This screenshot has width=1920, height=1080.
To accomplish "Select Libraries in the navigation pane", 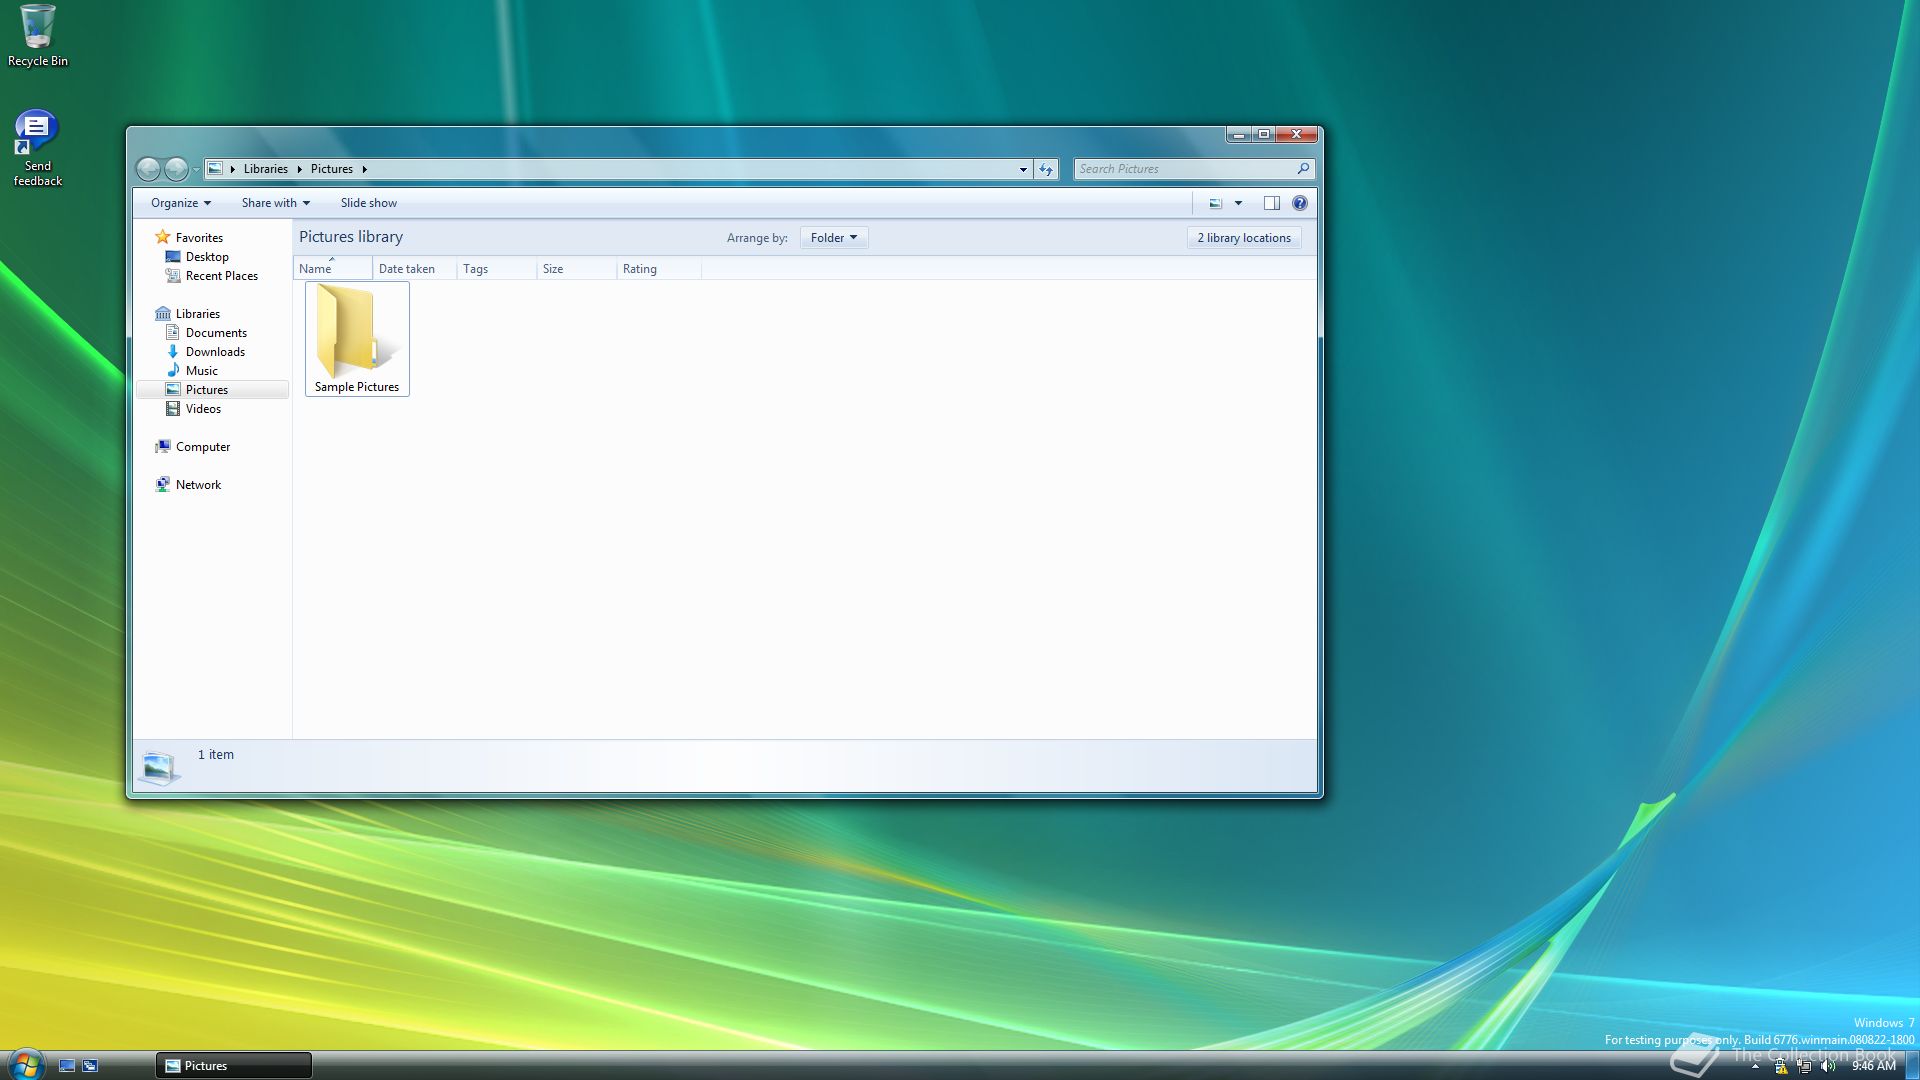I will (197, 314).
